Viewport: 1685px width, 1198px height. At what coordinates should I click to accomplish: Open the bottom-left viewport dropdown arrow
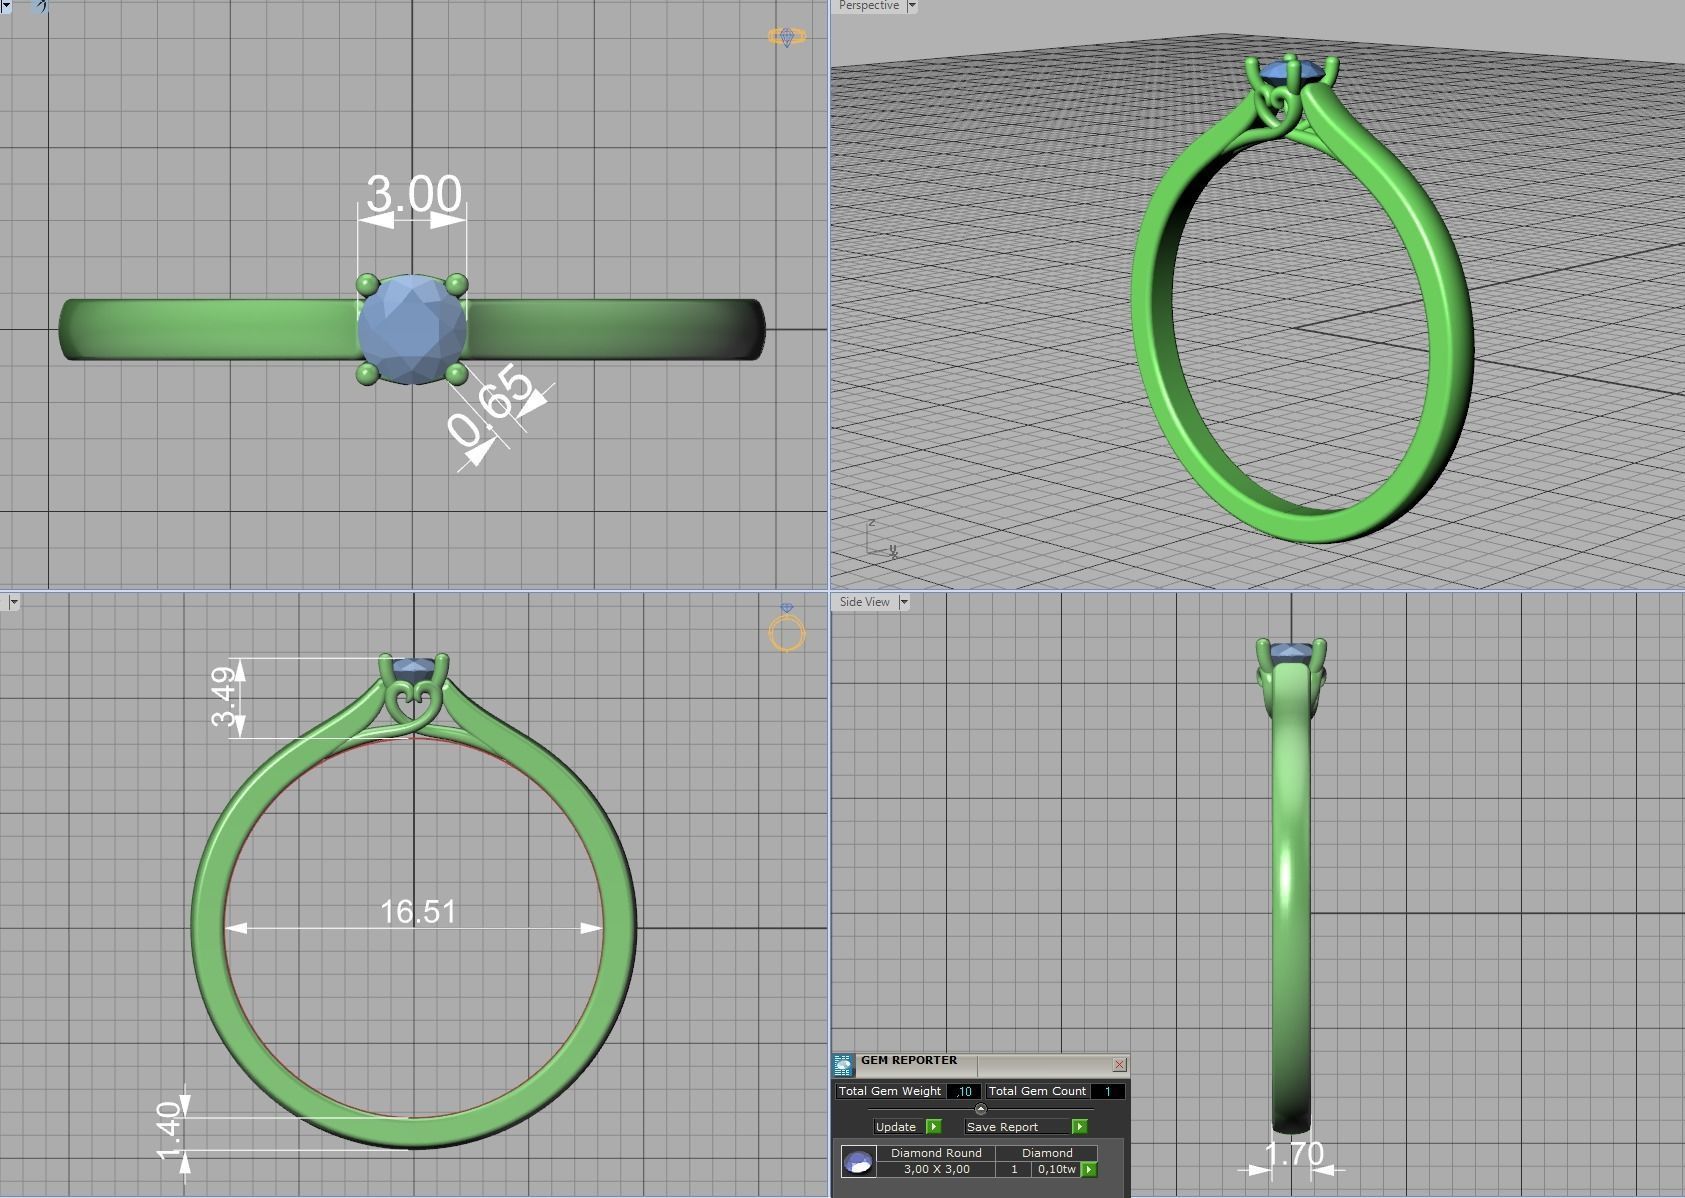[x=13, y=602]
